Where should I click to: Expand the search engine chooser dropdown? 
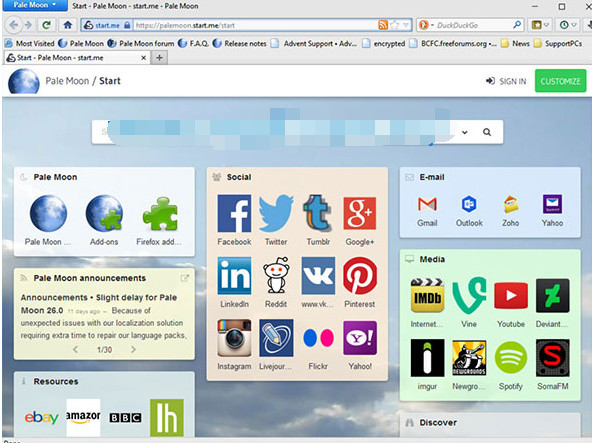pyautogui.click(x=465, y=132)
